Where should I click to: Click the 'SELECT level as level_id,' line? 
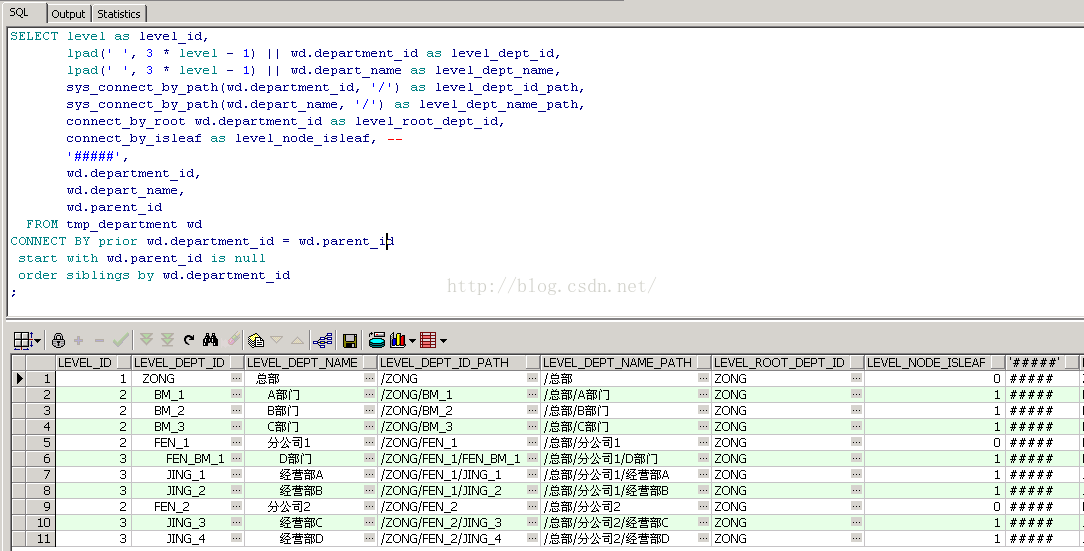tap(109, 36)
